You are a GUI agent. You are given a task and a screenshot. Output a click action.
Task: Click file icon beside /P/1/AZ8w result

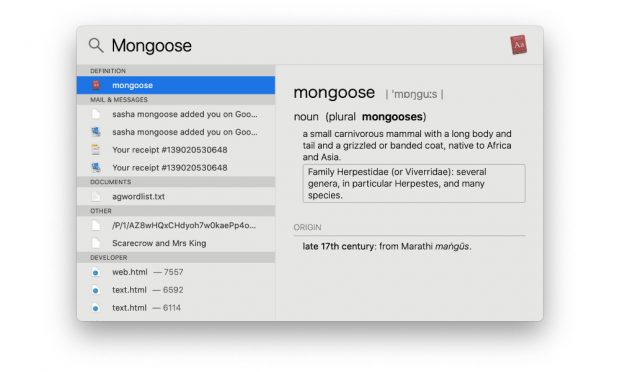pyautogui.click(x=96, y=225)
